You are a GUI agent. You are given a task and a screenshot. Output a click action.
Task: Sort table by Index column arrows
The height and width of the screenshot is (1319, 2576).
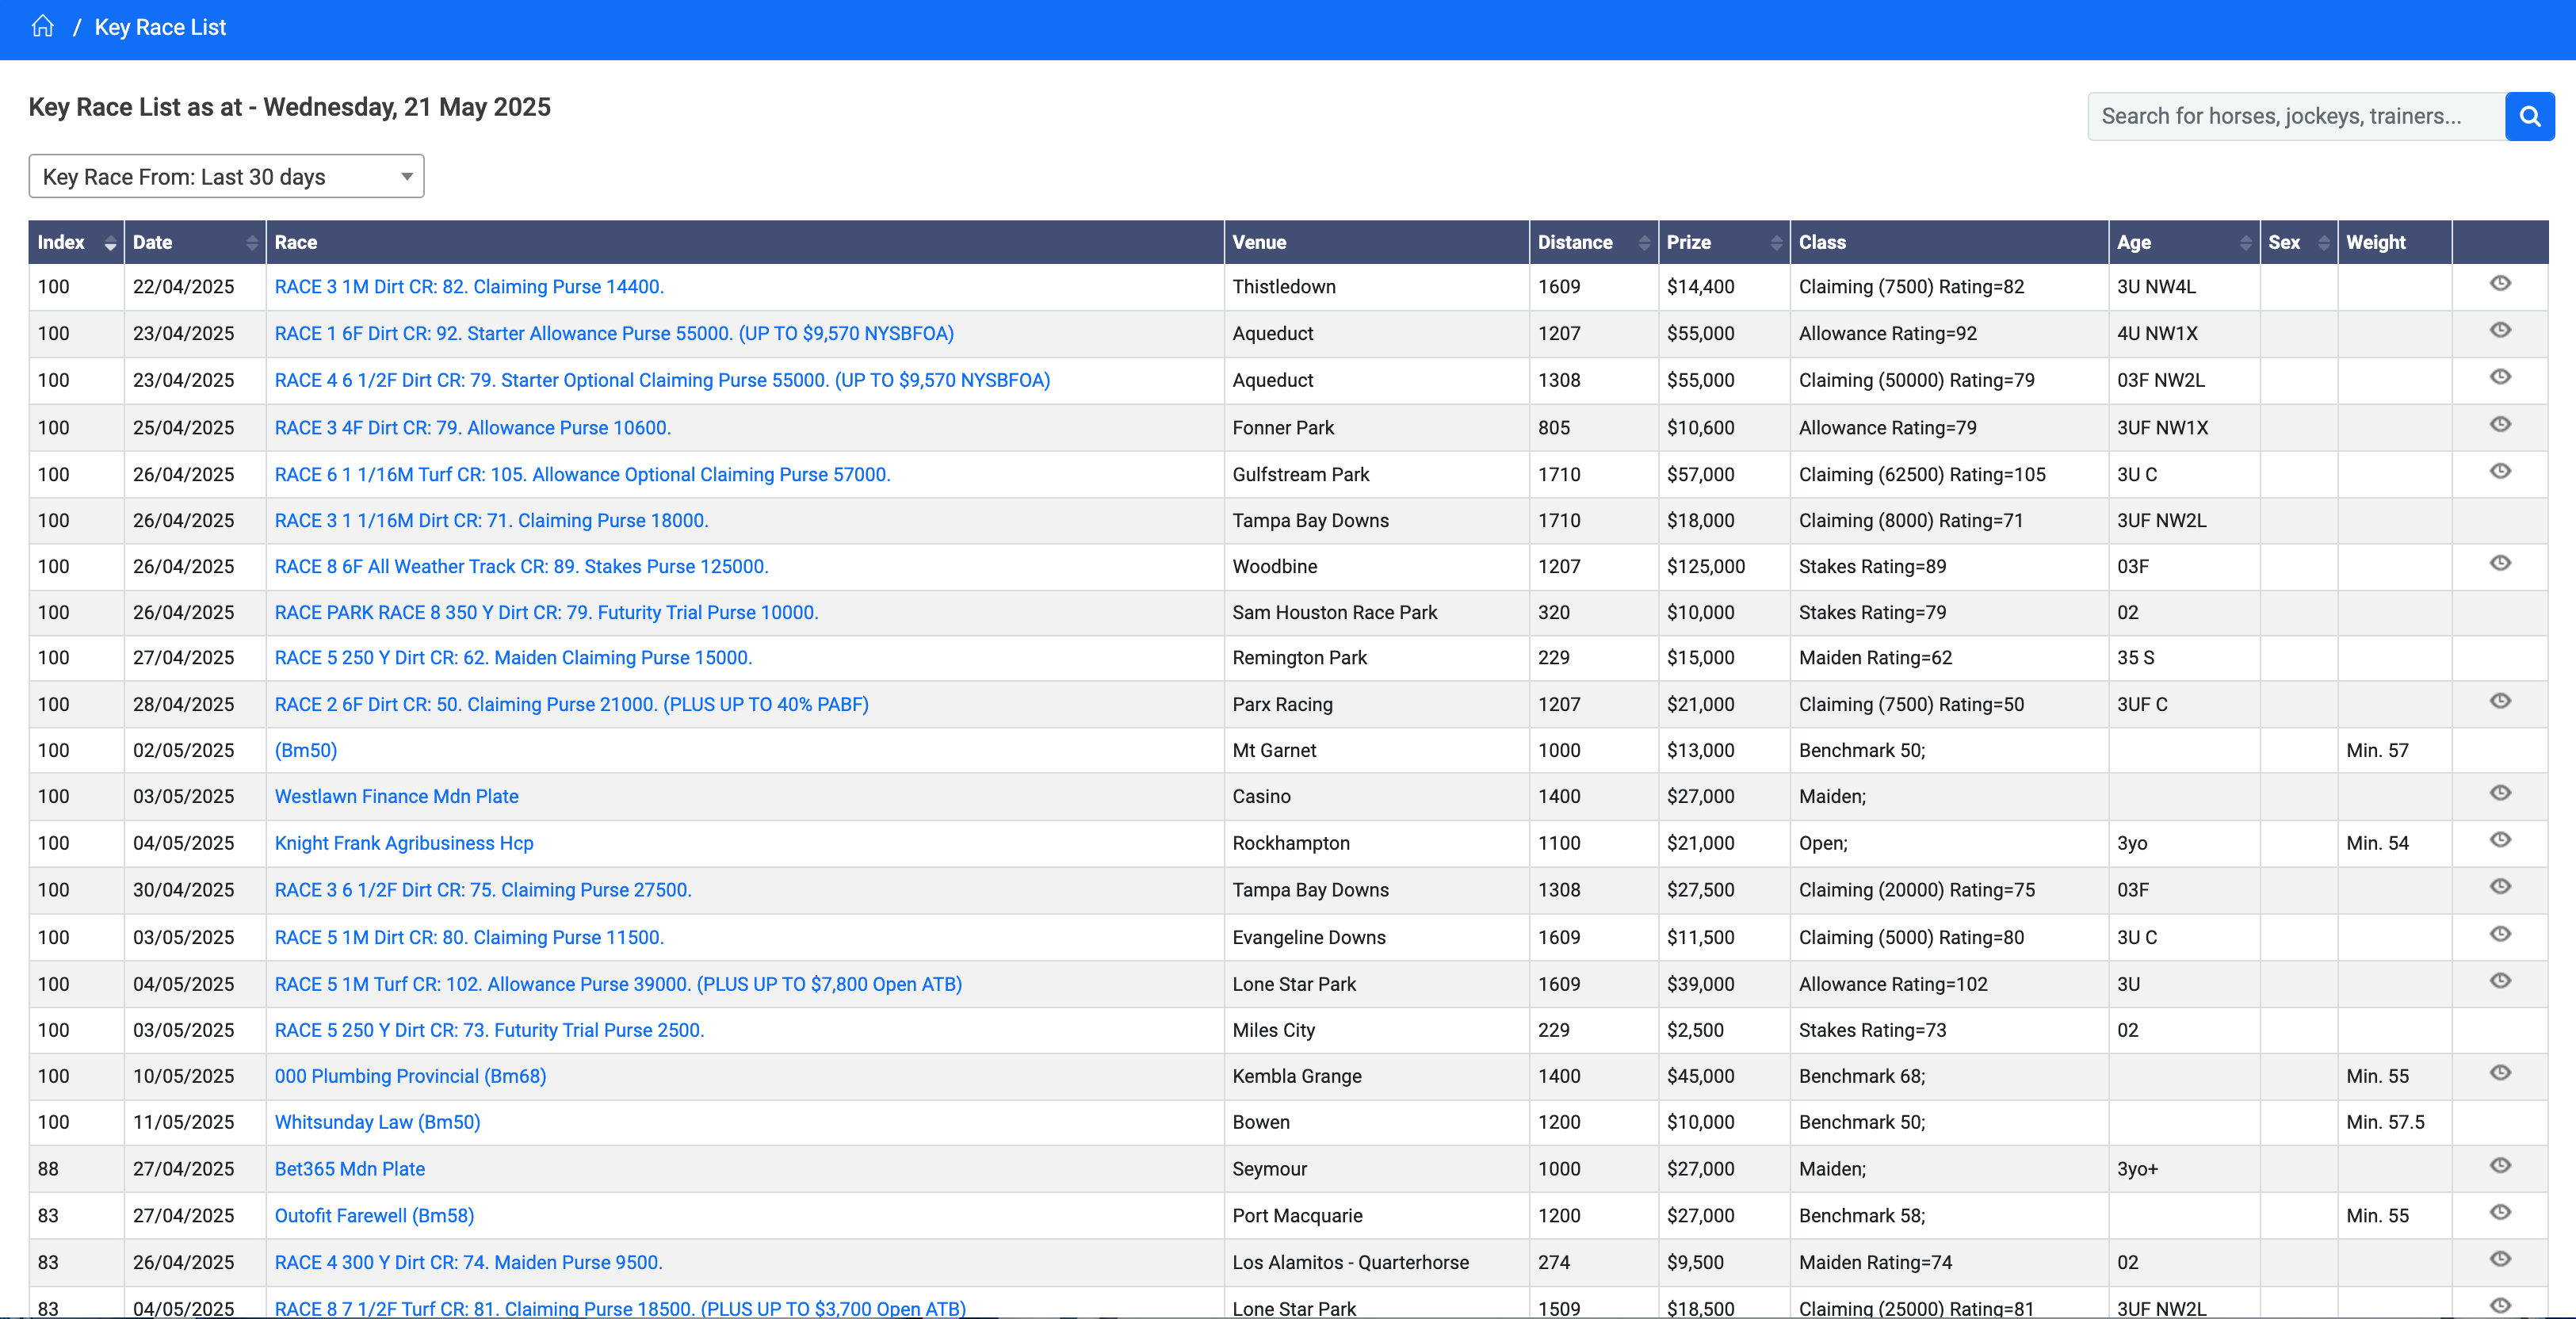click(109, 242)
